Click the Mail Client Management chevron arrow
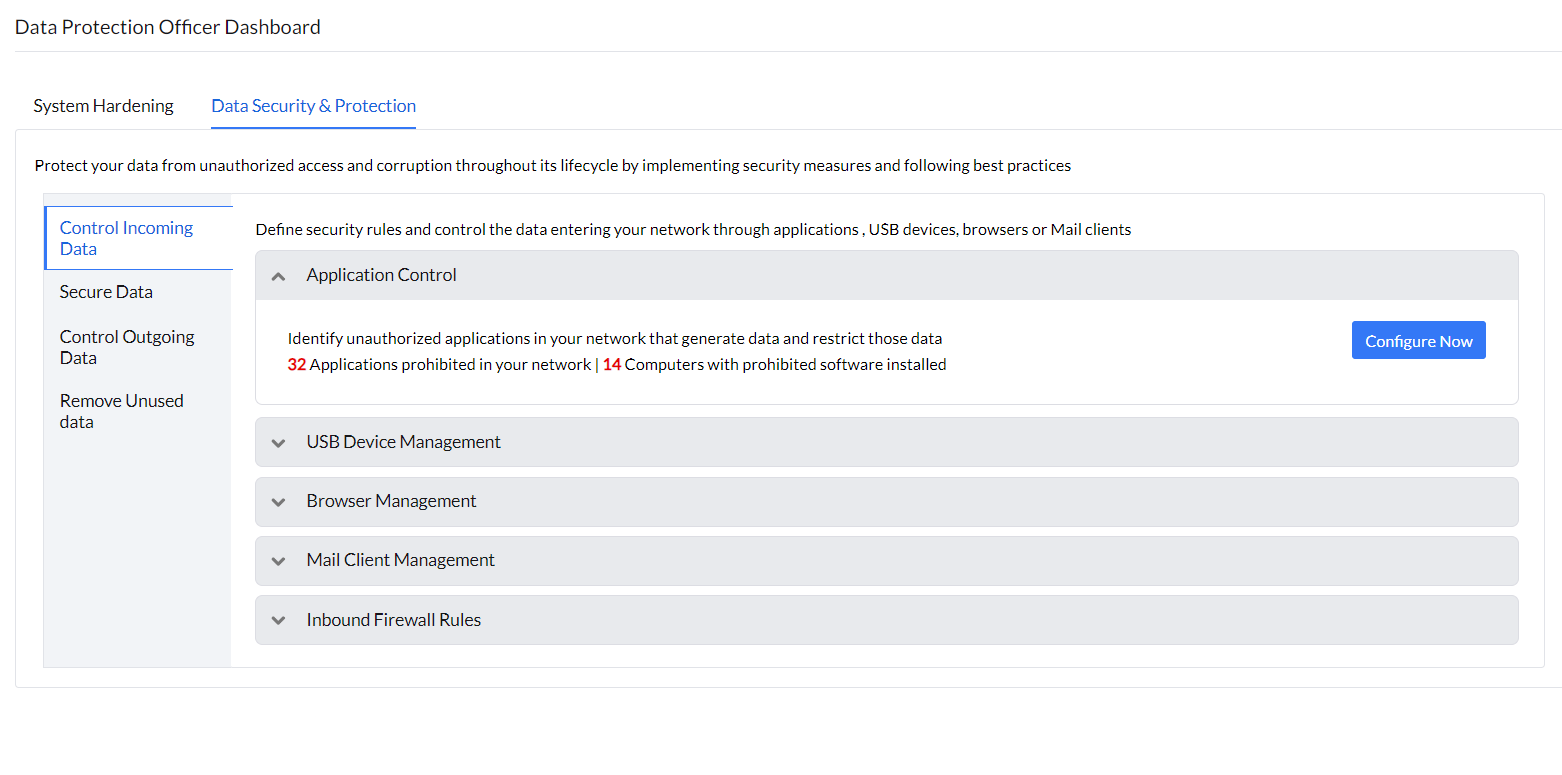This screenshot has height=775, width=1562. click(x=279, y=561)
